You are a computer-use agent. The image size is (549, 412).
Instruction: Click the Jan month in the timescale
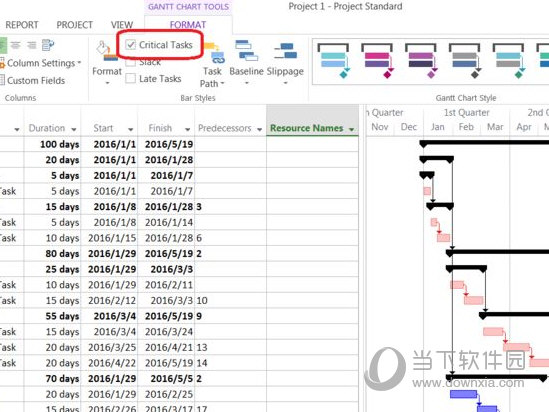pos(438,127)
